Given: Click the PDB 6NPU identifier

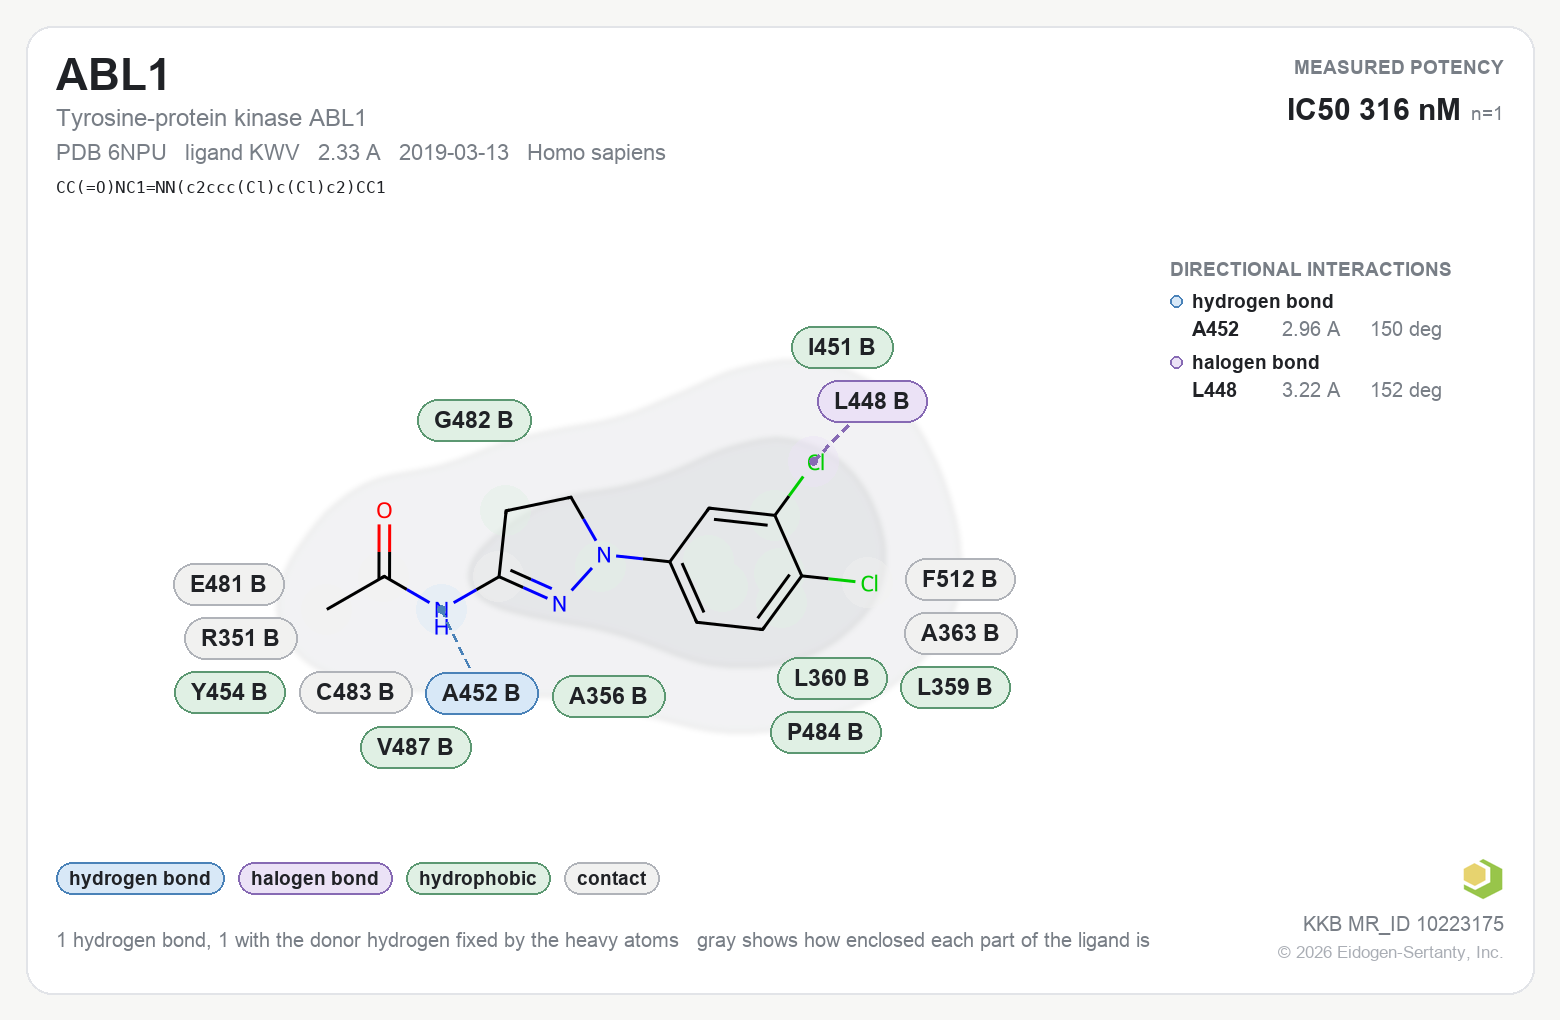Looking at the screenshot, I should 111,152.
